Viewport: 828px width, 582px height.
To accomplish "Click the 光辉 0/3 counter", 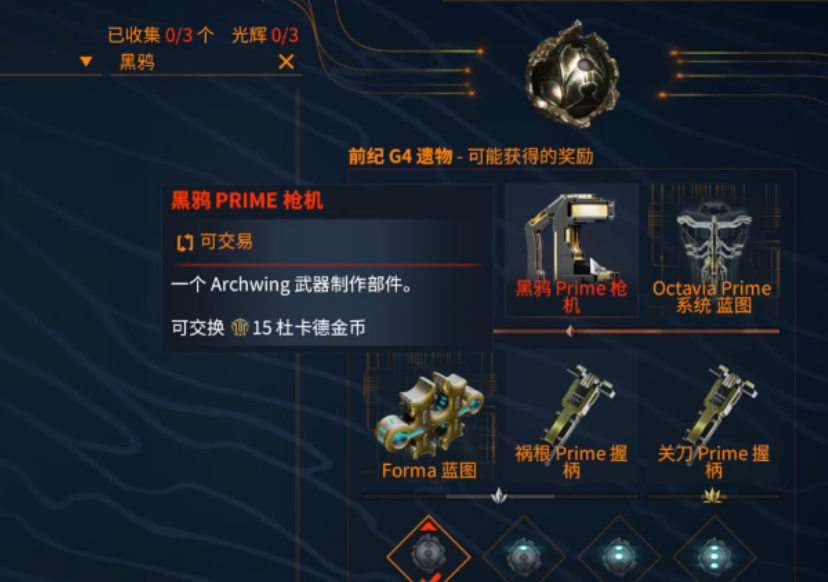I will coord(265,35).
